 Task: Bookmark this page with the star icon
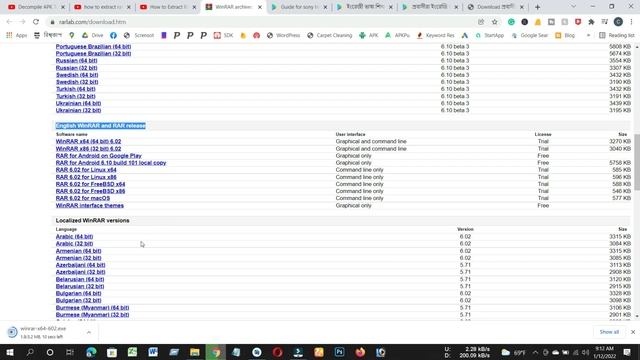click(494, 22)
